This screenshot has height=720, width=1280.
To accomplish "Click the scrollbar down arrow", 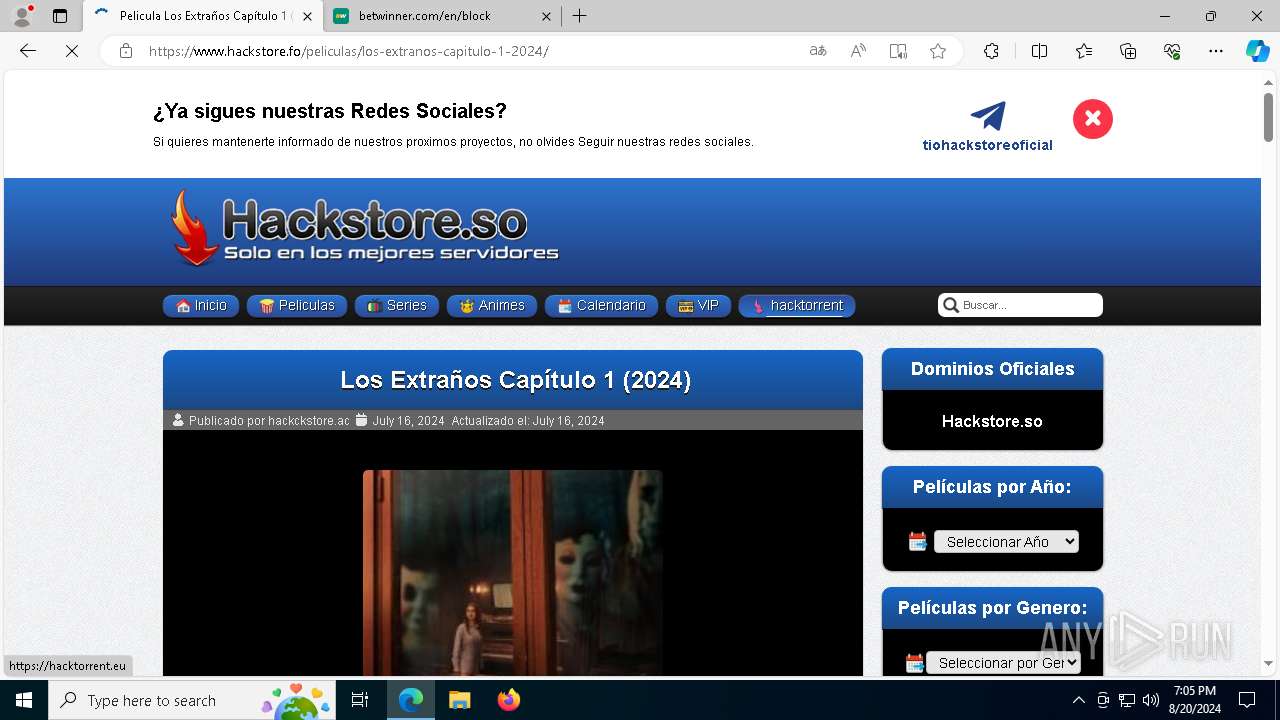I will pyautogui.click(x=1268, y=663).
